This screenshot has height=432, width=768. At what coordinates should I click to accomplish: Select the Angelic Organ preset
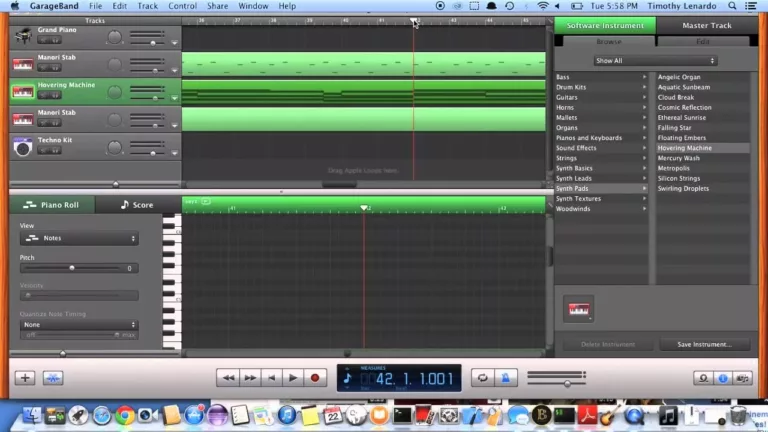[679, 77]
